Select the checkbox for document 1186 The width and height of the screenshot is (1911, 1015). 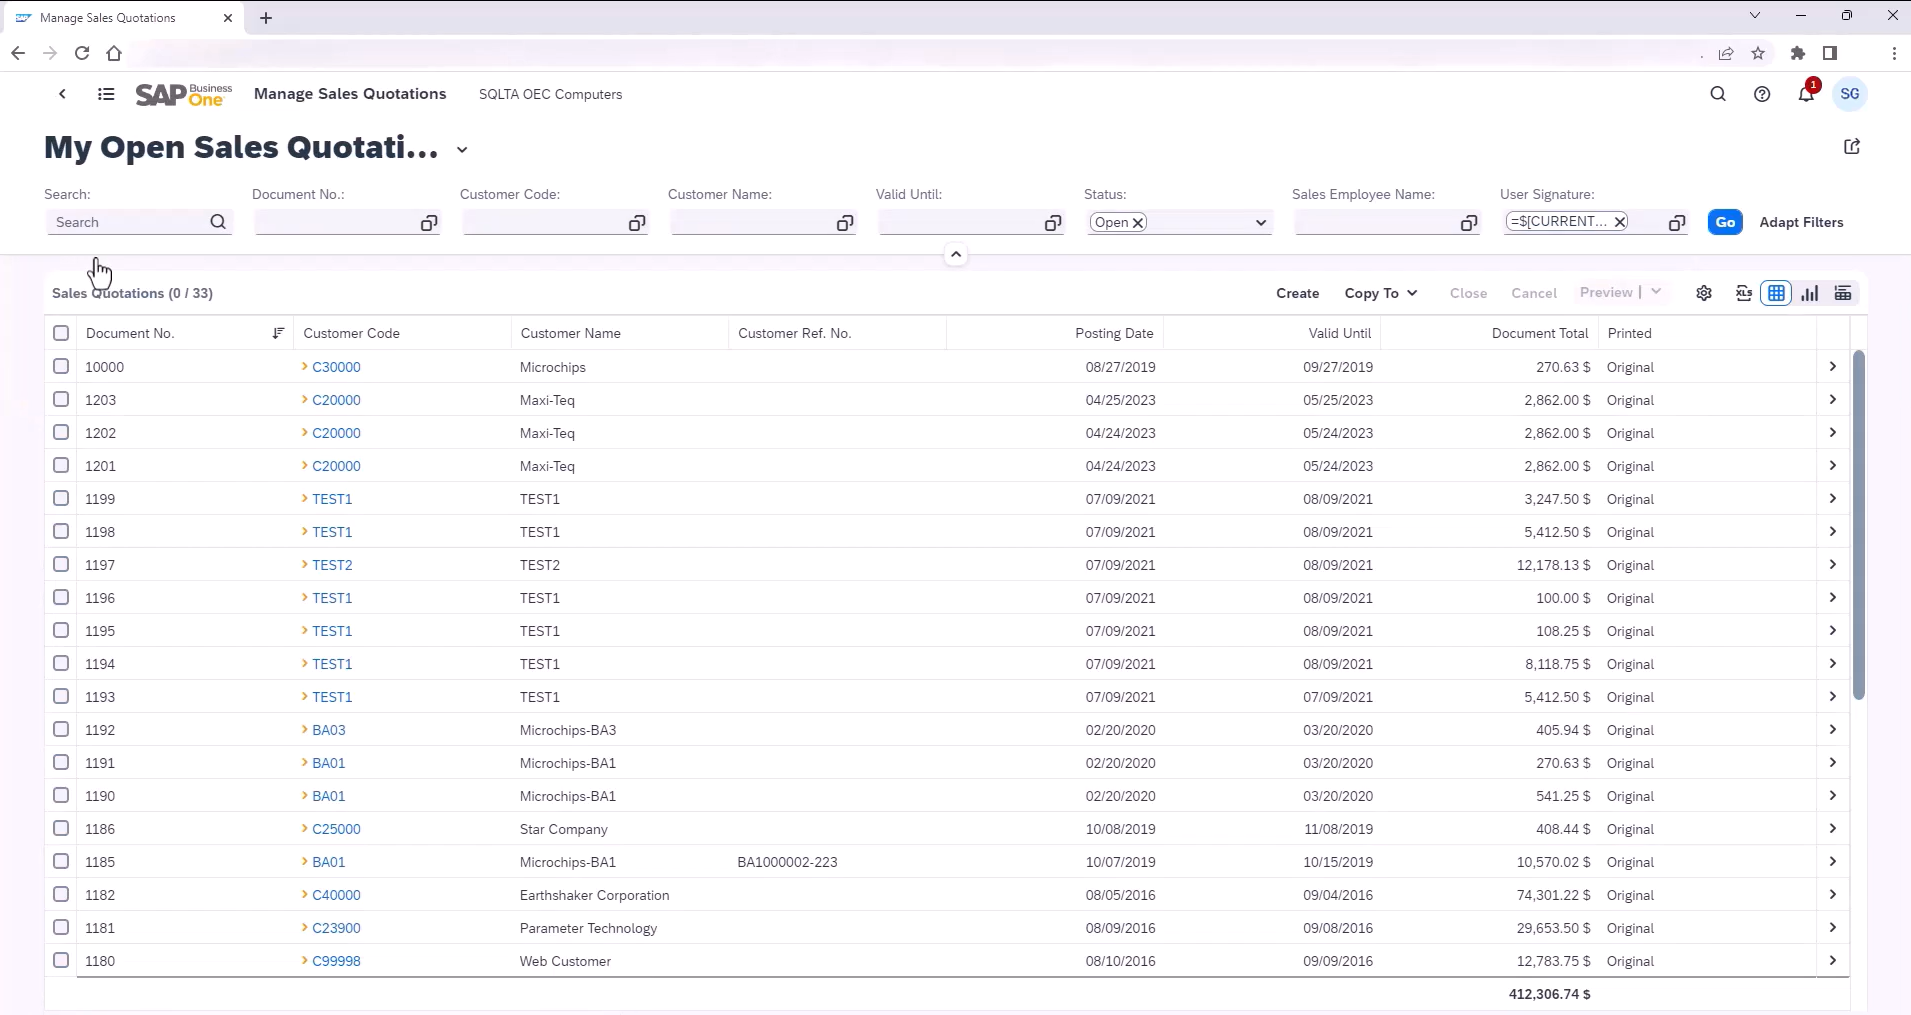[x=61, y=829]
